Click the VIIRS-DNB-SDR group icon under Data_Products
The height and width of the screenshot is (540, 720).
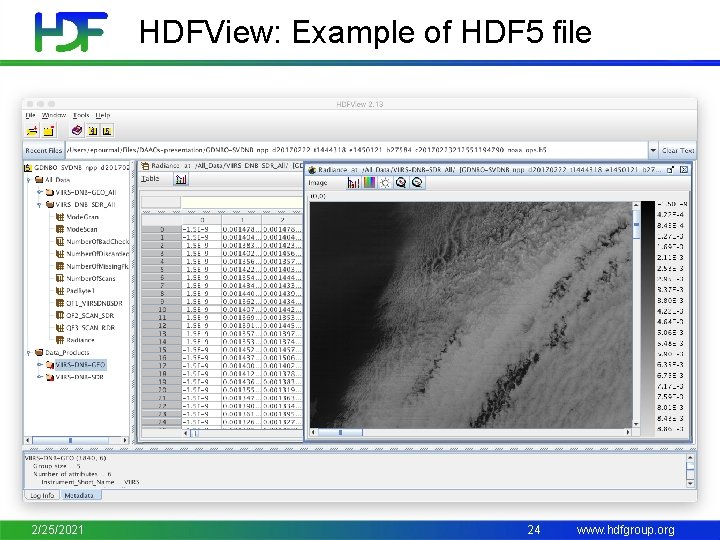pyautogui.click(x=50, y=377)
